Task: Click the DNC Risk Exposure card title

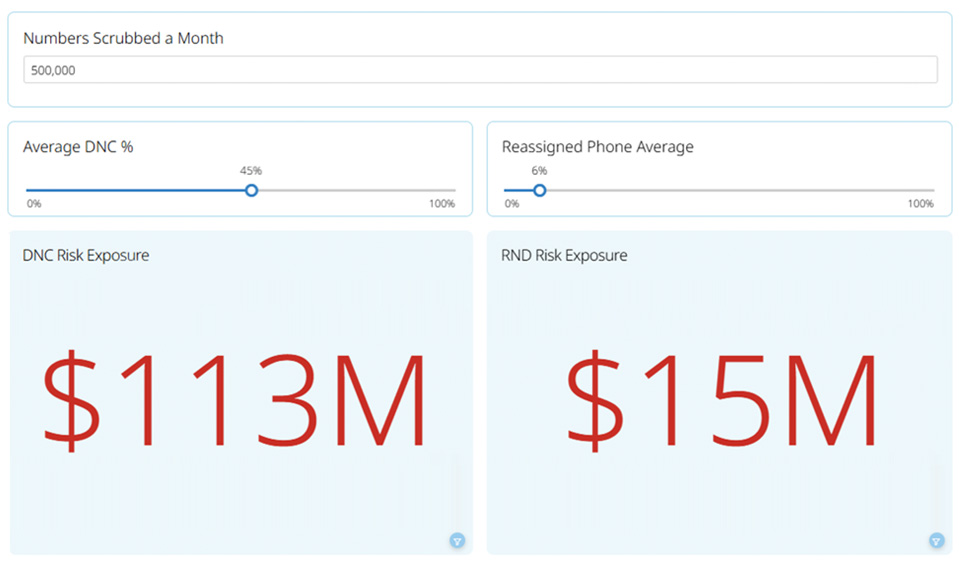Action: click(86, 256)
